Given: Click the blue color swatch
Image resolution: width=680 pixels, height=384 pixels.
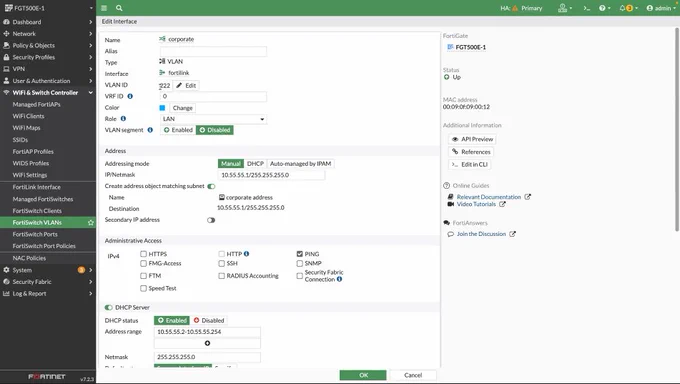Looking at the screenshot, I should click(162, 108).
